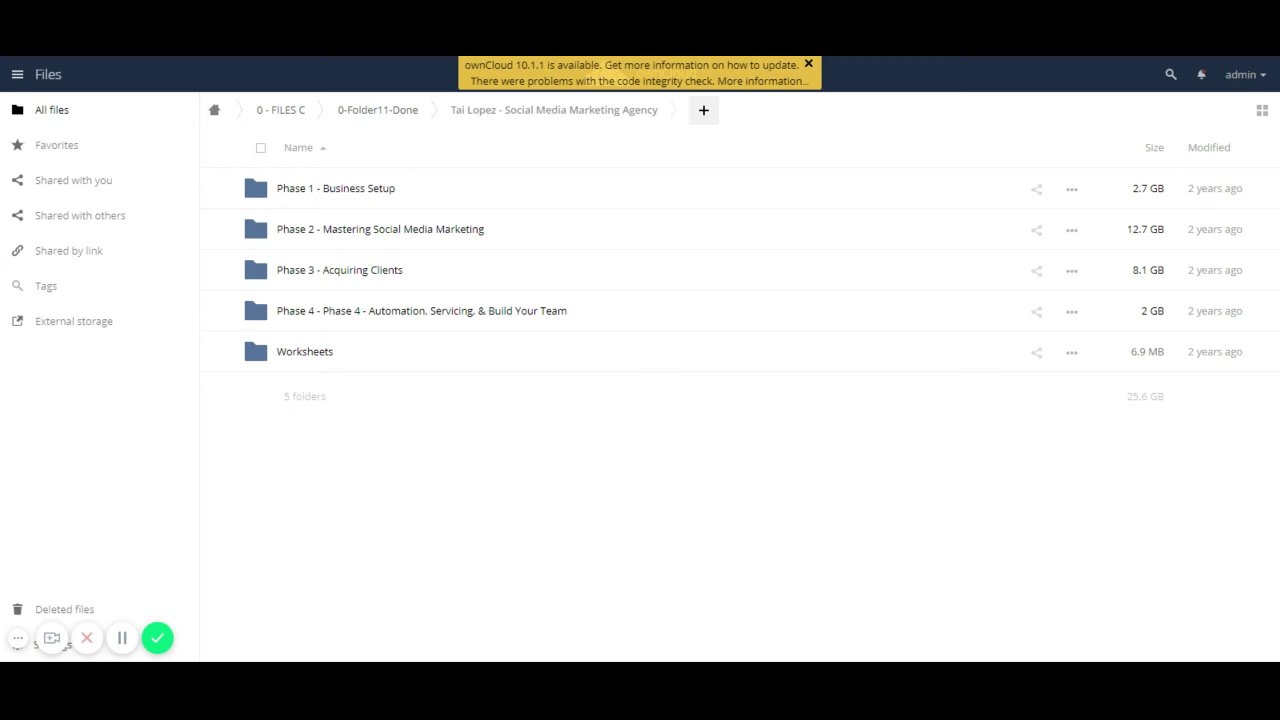Click the 2.7 GB size of Phase 1
Image resolution: width=1280 pixels, height=720 pixels.
click(1148, 188)
